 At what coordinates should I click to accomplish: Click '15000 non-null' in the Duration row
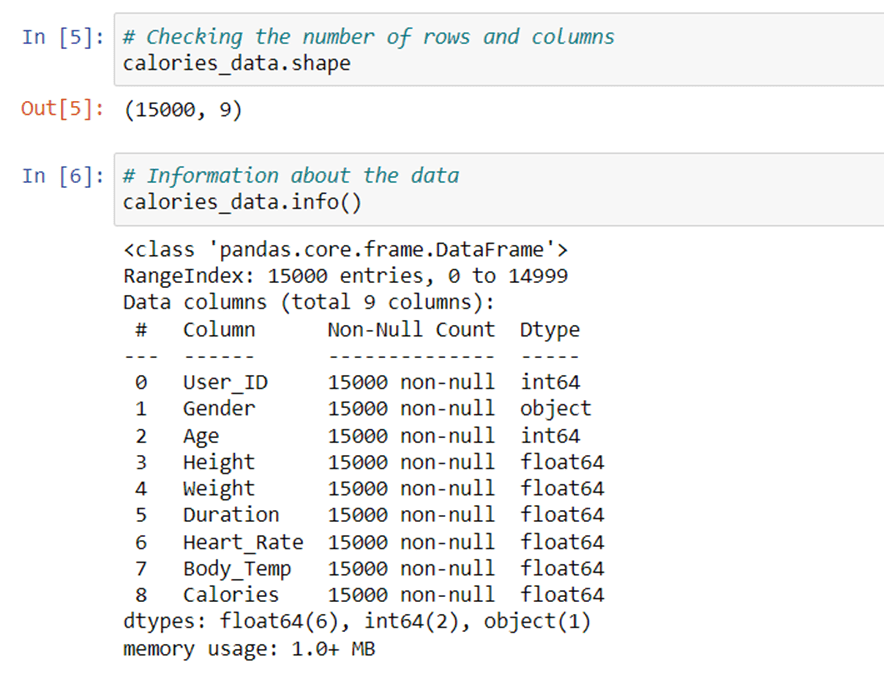tap(412, 515)
